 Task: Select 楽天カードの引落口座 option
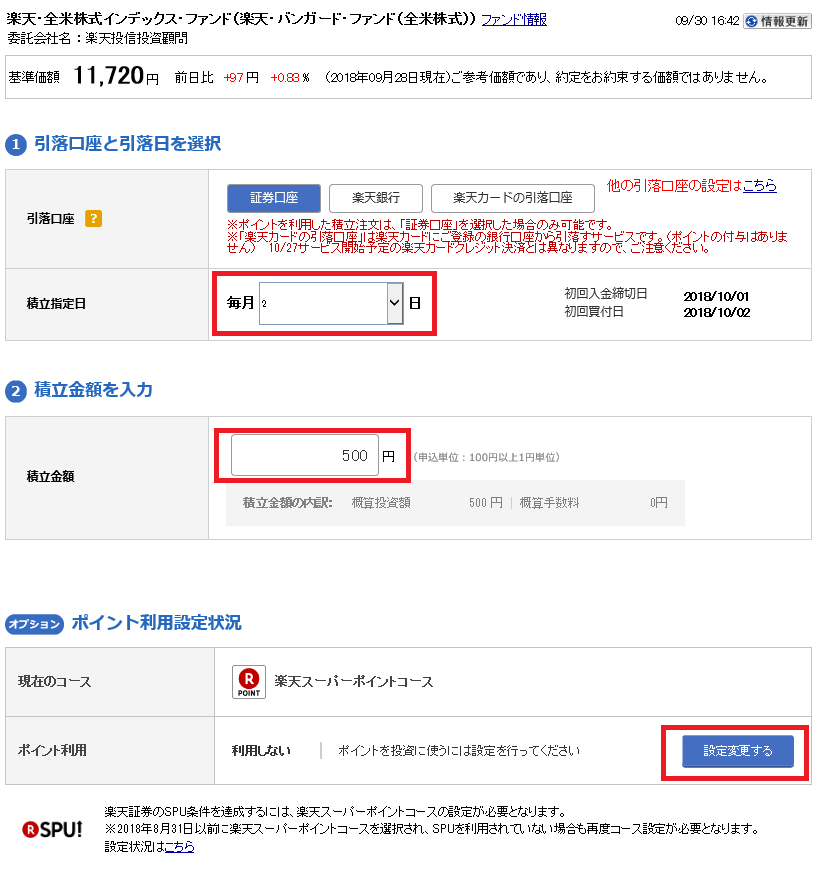pyautogui.click(x=513, y=198)
